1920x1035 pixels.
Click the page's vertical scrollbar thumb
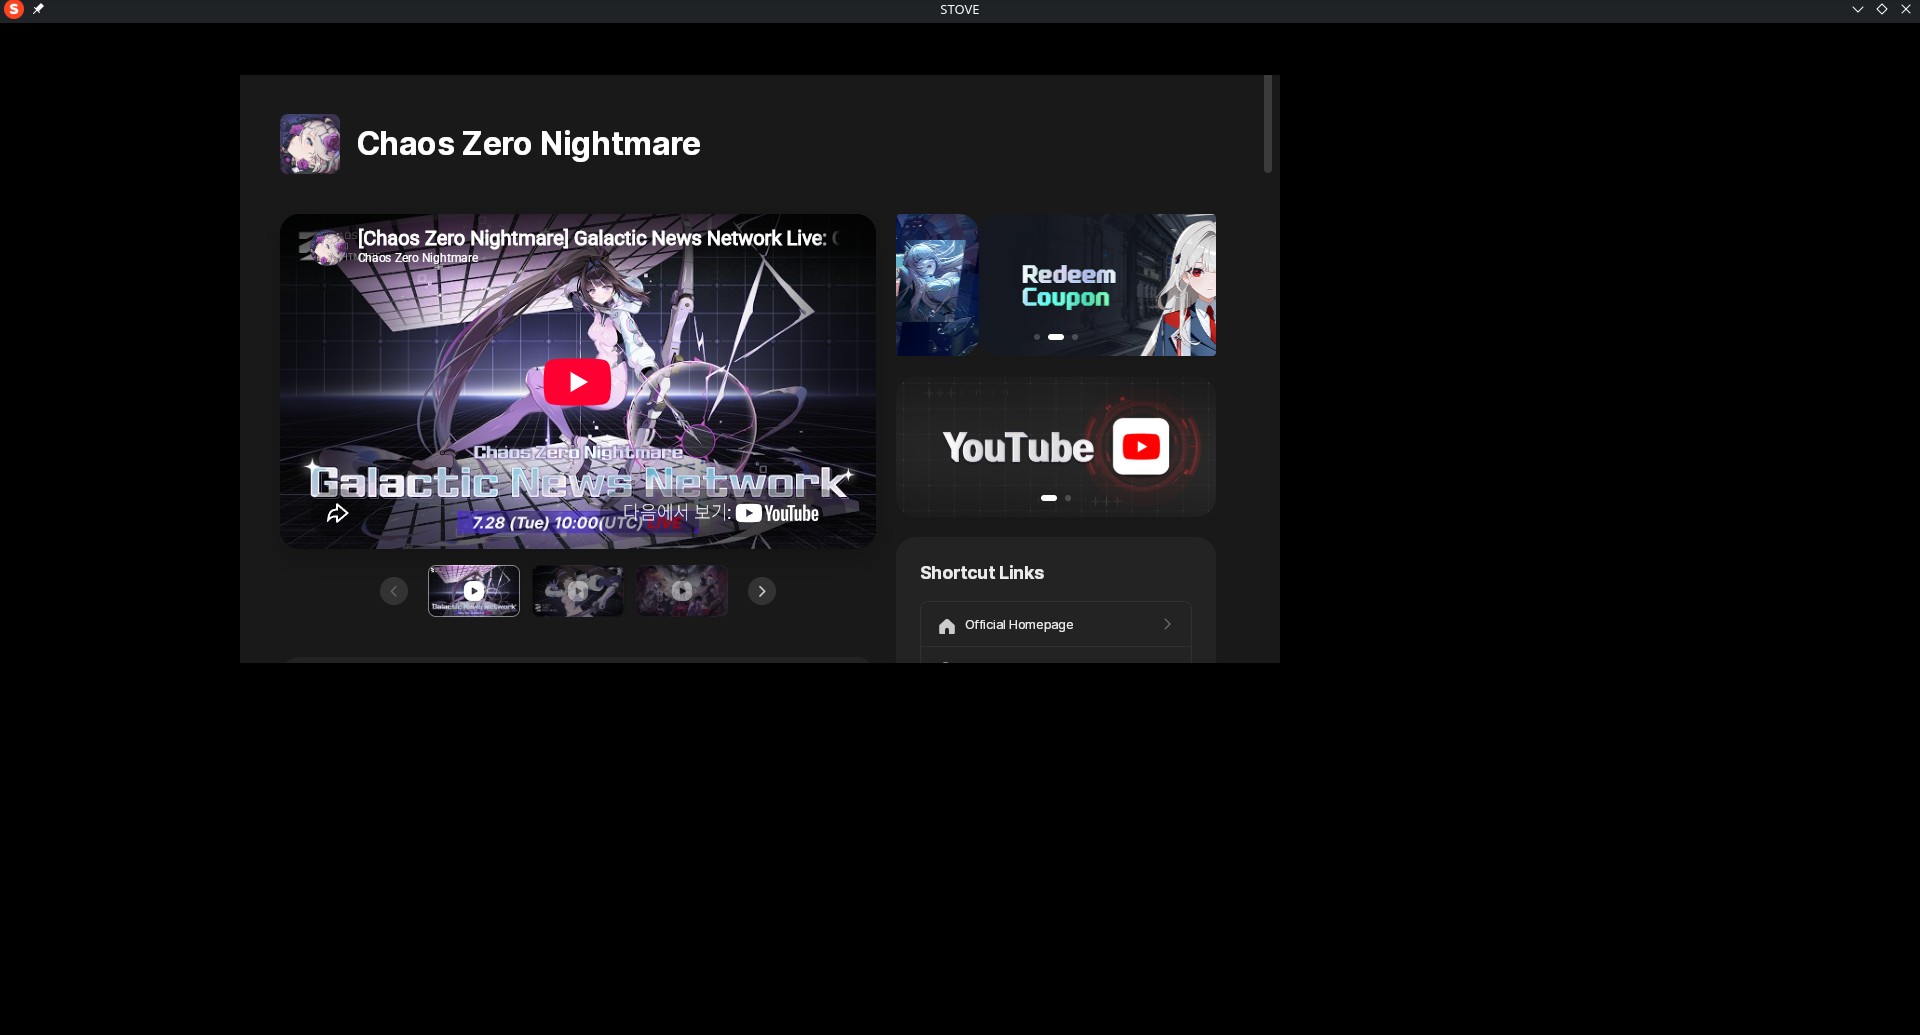(x=1268, y=124)
